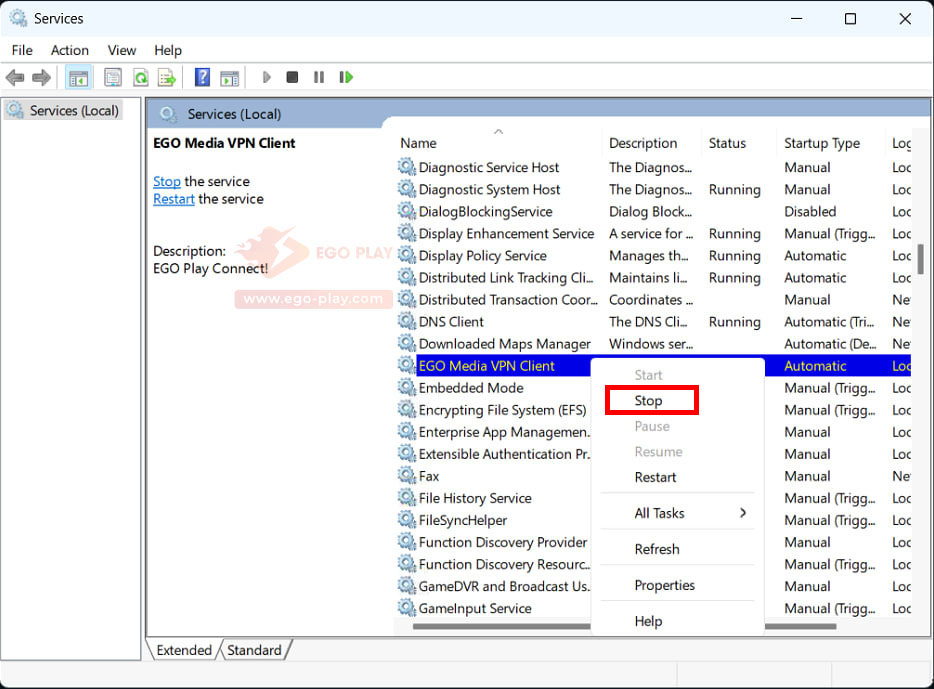Click the gear icon beside Display Policy Service
Screen dimensions: 934x689
coord(407,255)
